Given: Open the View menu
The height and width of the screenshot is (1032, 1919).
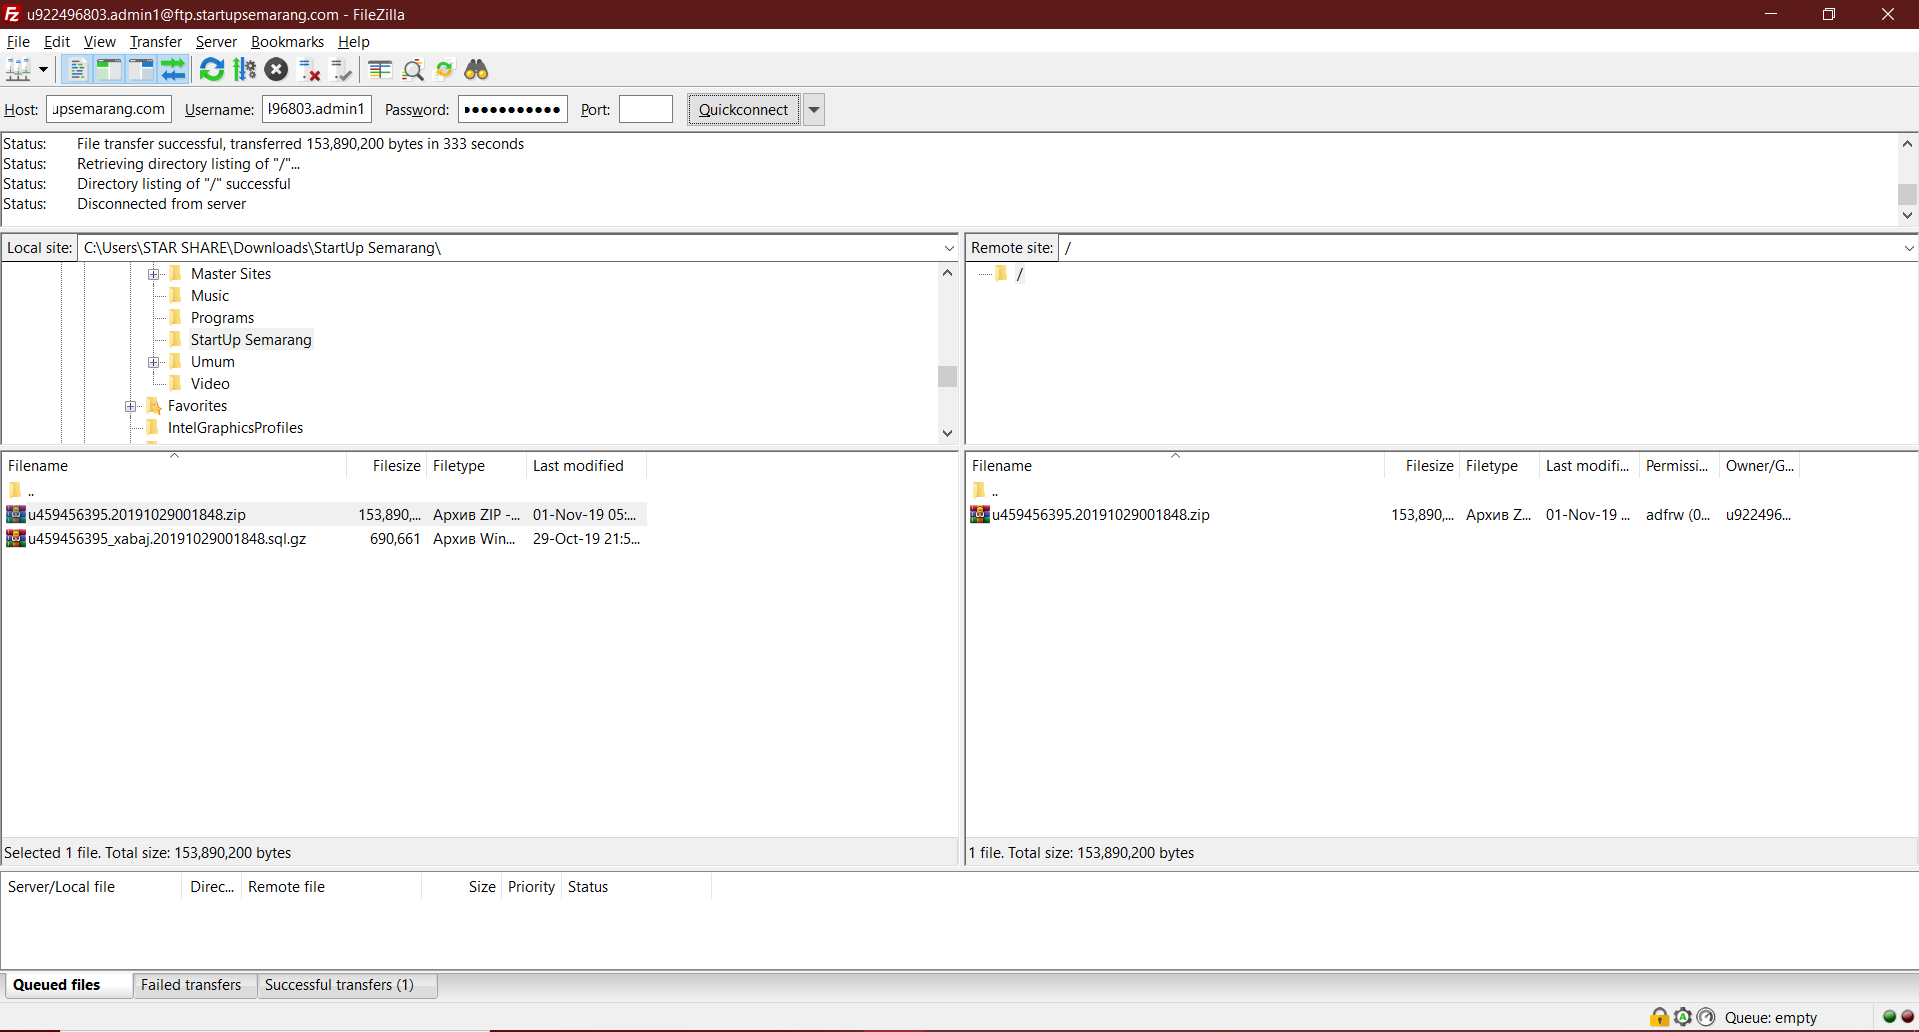Looking at the screenshot, I should [x=99, y=42].
